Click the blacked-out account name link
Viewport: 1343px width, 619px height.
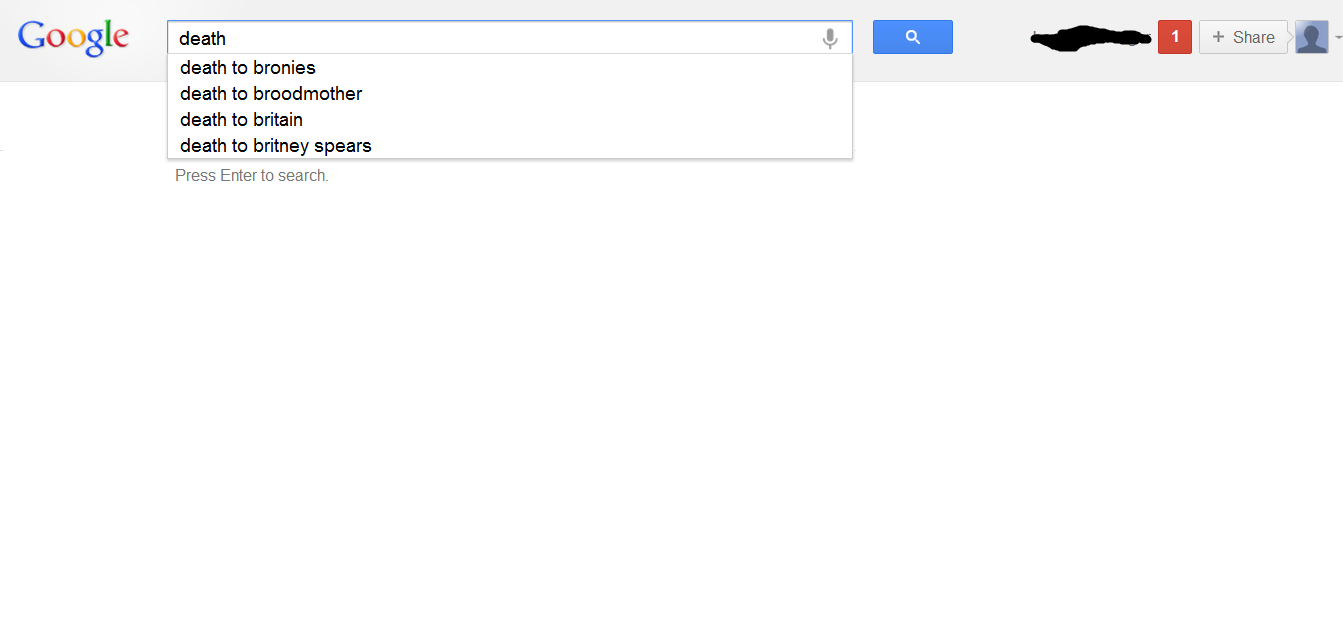pos(1090,38)
